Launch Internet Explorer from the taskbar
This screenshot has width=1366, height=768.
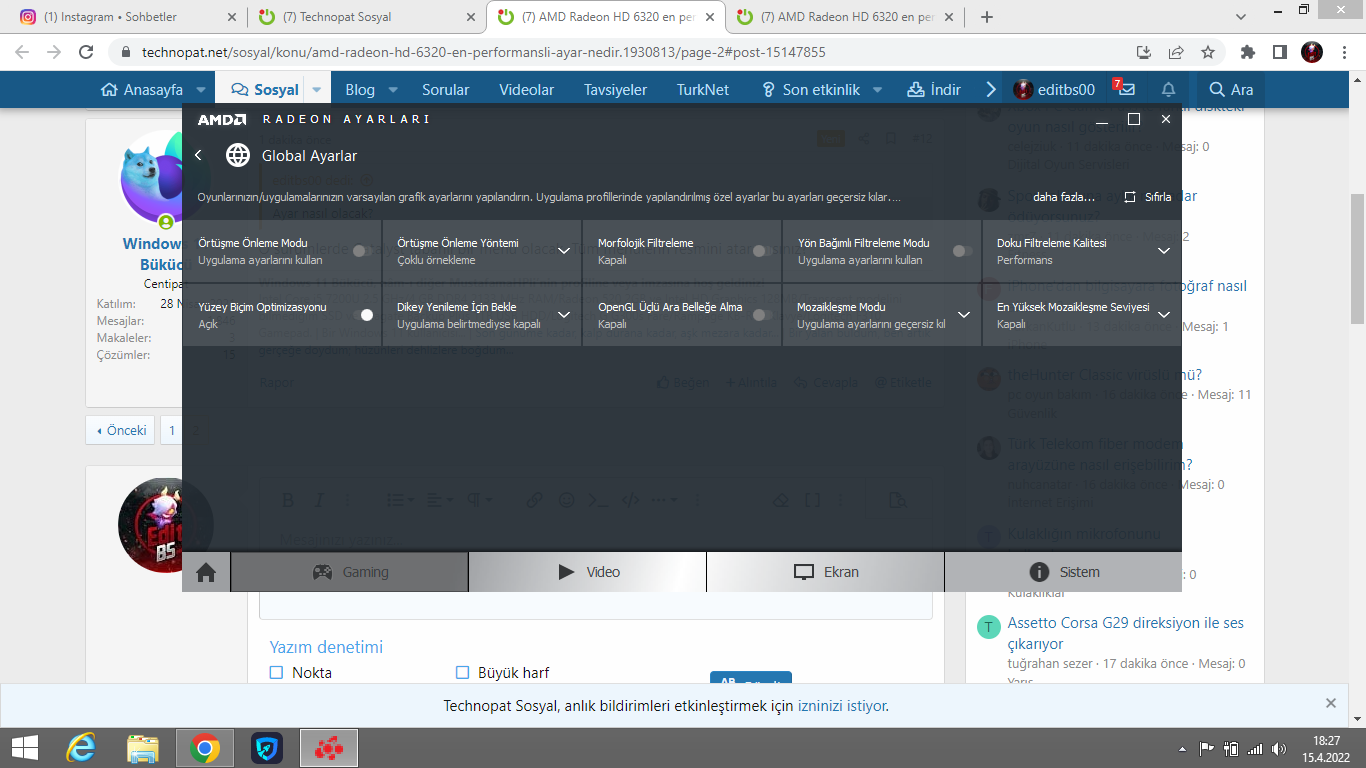[x=81, y=748]
